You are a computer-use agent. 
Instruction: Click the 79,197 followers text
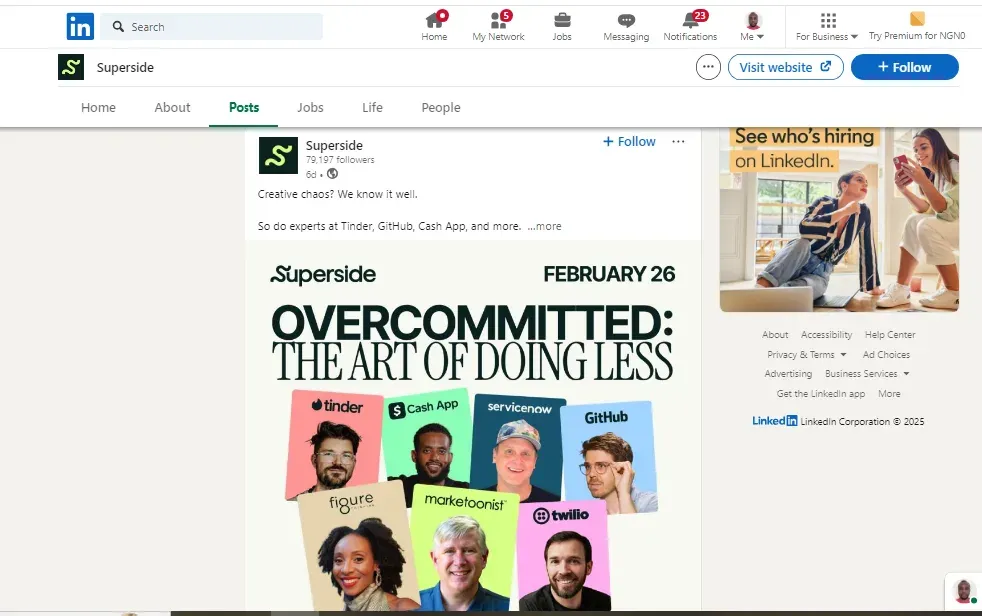(x=340, y=160)
